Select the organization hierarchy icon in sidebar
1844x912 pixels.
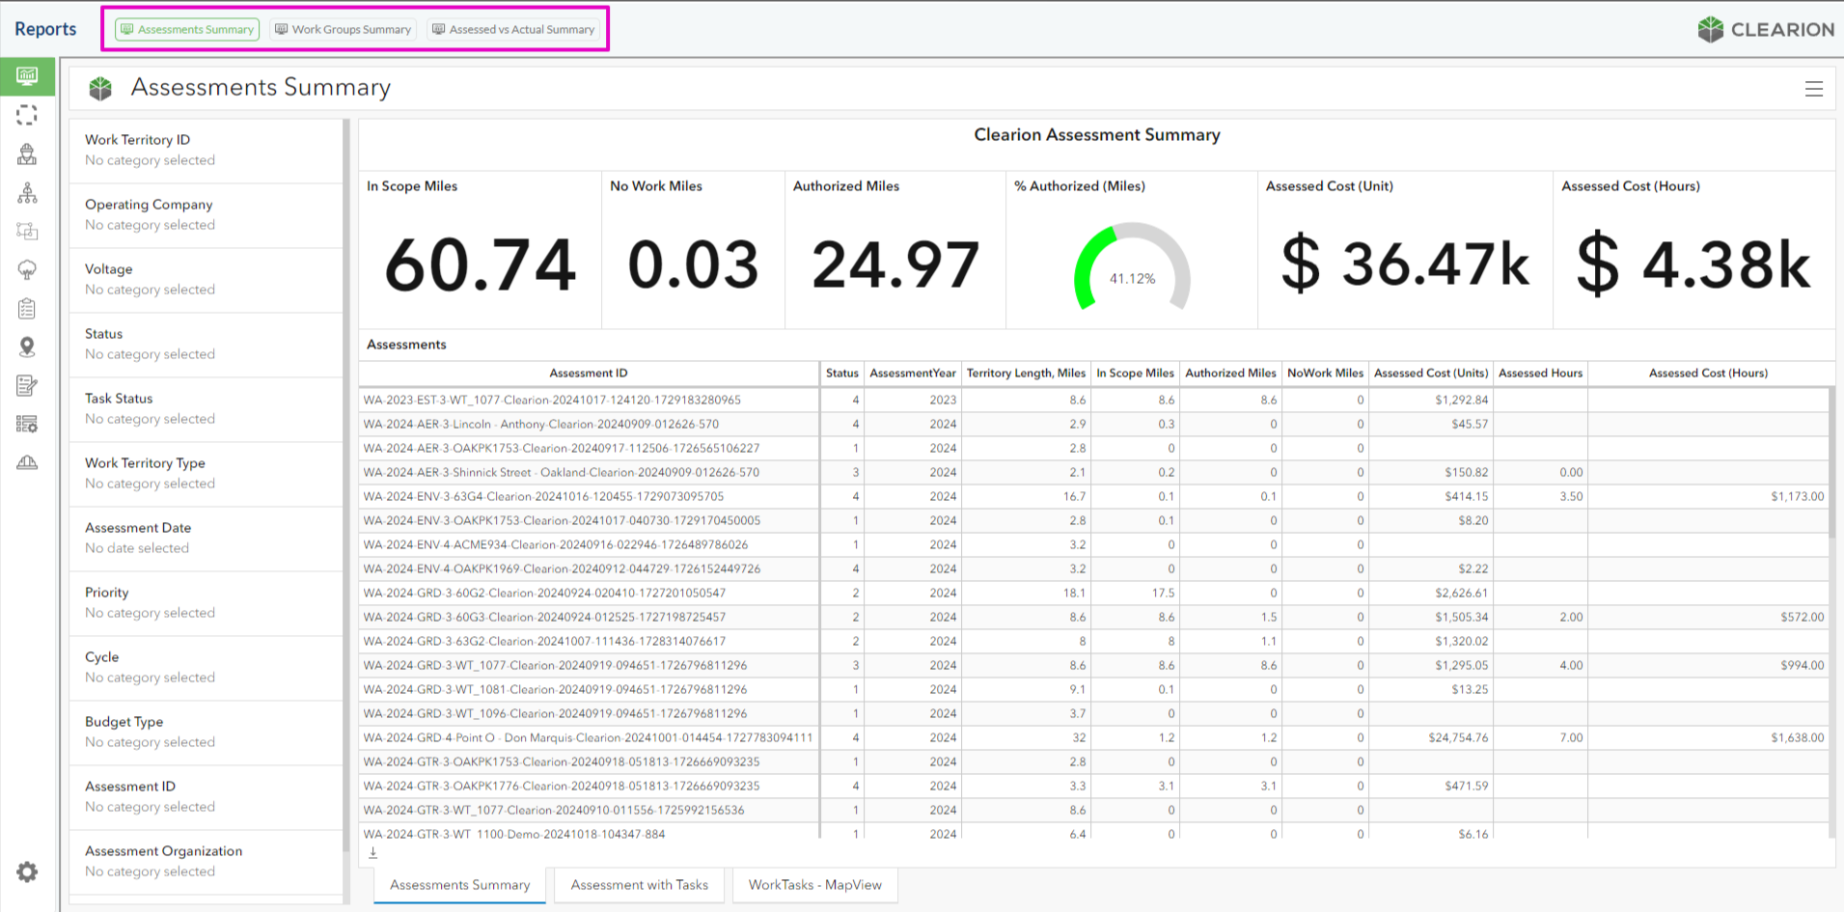click(27, 193)
